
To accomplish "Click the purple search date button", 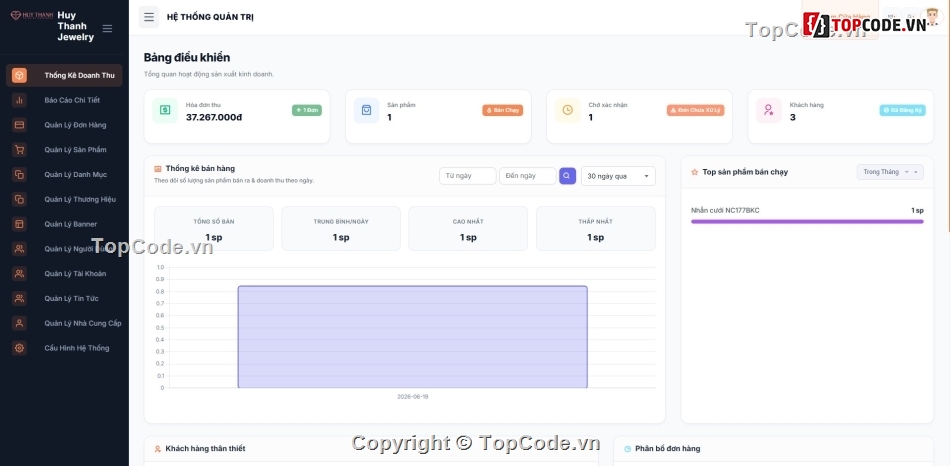I will 567,176.
